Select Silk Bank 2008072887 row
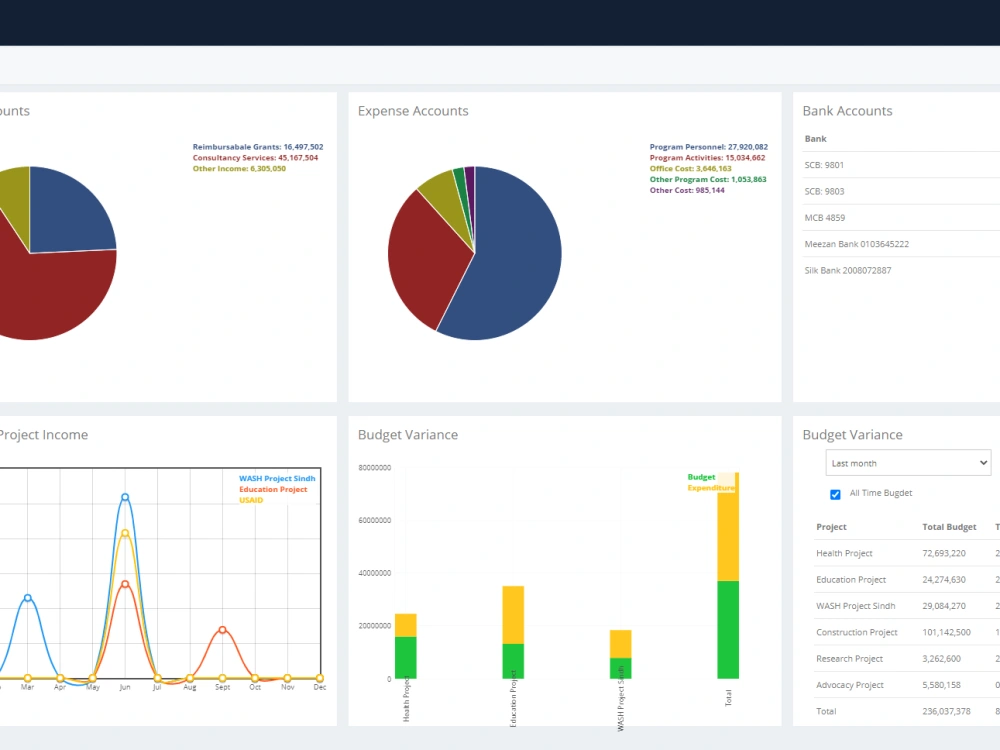The image size is (1000, 750). tap(901, 270)
